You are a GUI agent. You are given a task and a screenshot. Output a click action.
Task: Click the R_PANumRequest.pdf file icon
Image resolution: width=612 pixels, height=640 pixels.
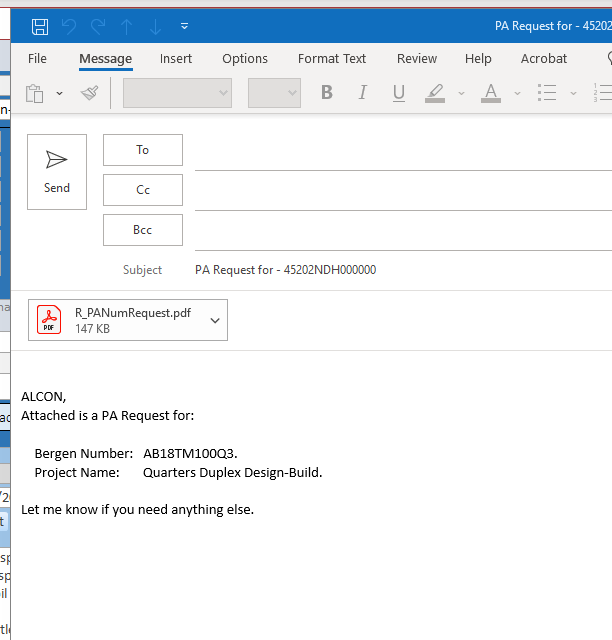[49, 320]
